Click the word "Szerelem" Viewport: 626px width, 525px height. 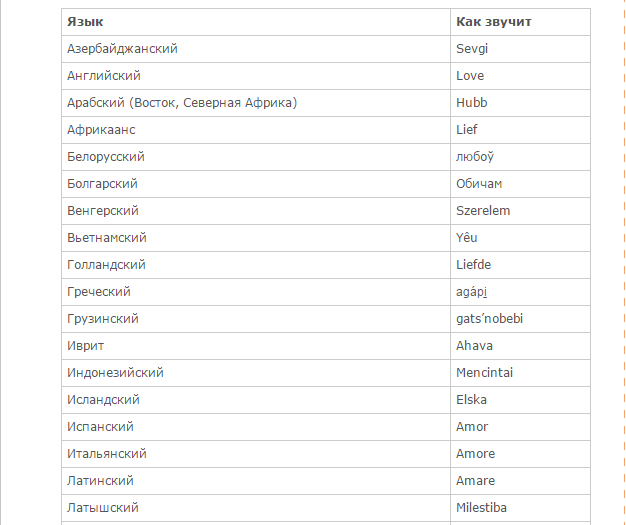coord(483,211)
